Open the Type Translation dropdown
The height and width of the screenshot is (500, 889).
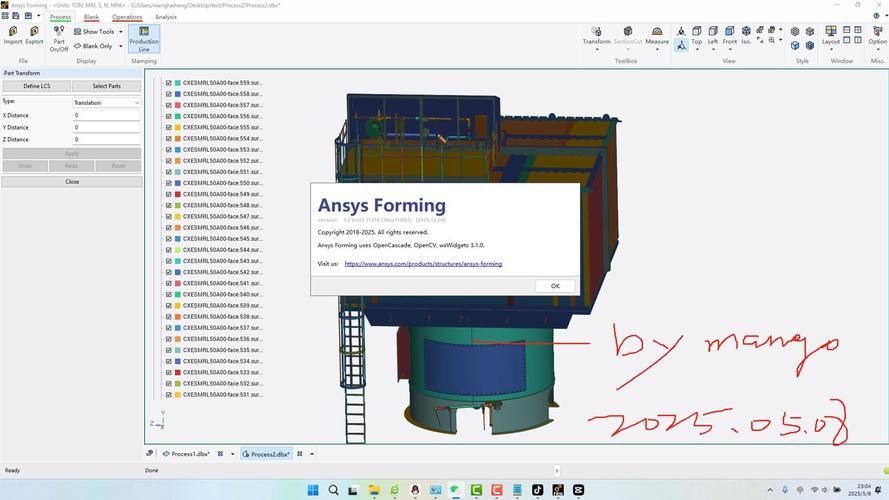point(107,103)
